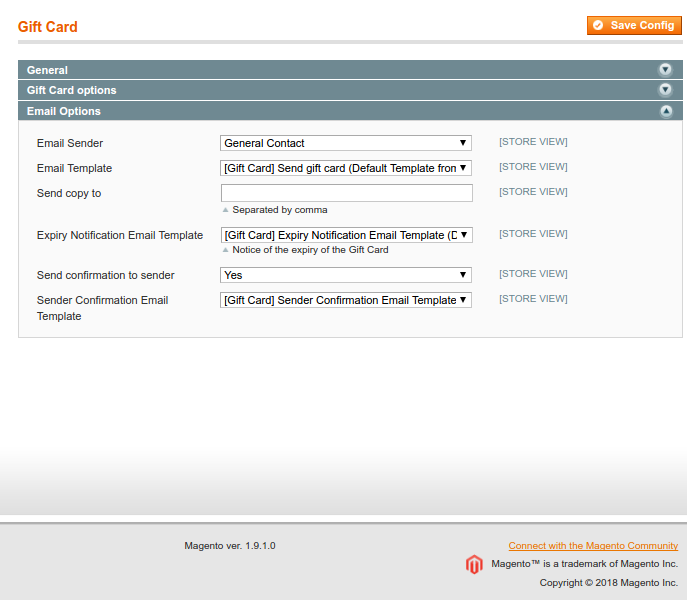Viewport: 687px width, 600px height.
Task: Focus the Send copy to text field
Action: [x=346, y=193]
